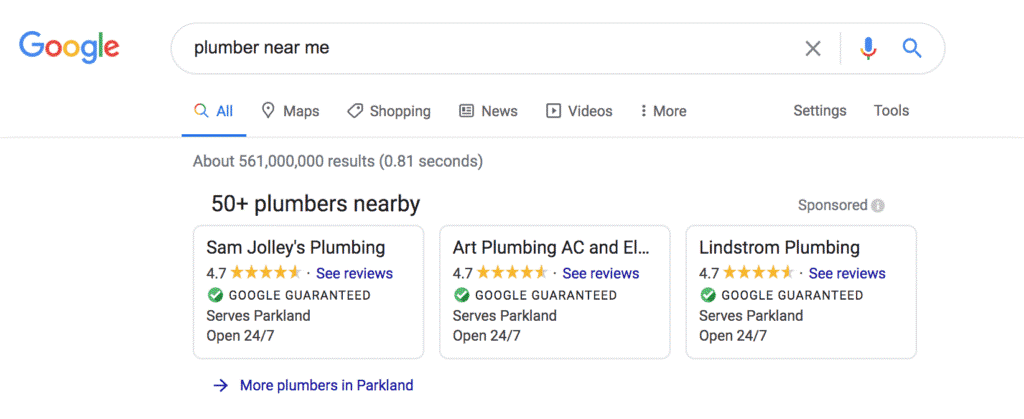See reviews for Lindstrom Plumbing
This screenshot has width=1024, height=419.
pos(847,273)
